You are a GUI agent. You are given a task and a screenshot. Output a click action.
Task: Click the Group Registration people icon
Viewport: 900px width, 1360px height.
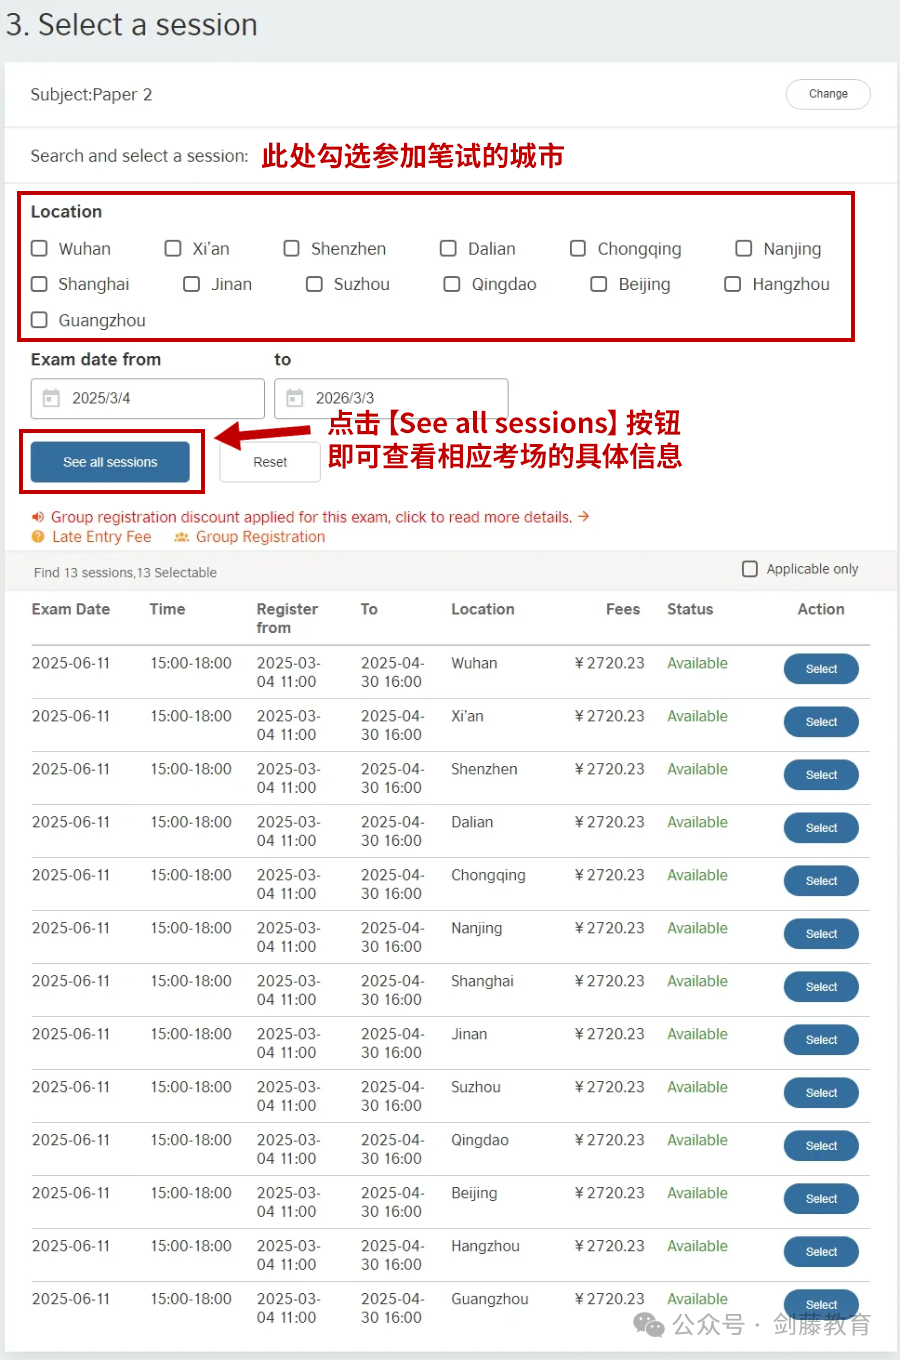[x=181, y=537]
